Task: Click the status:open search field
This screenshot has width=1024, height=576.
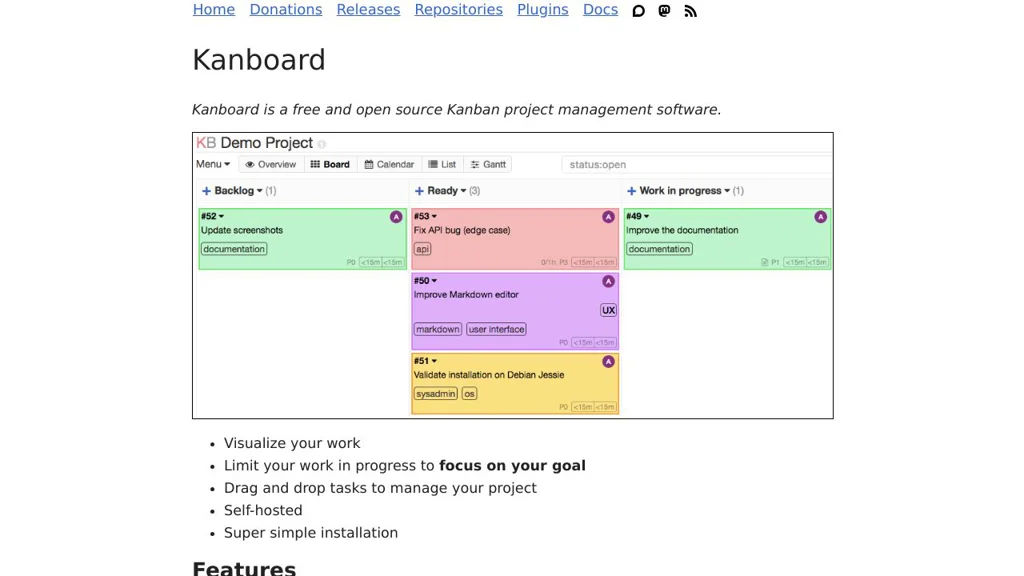Action: [697, 164]
